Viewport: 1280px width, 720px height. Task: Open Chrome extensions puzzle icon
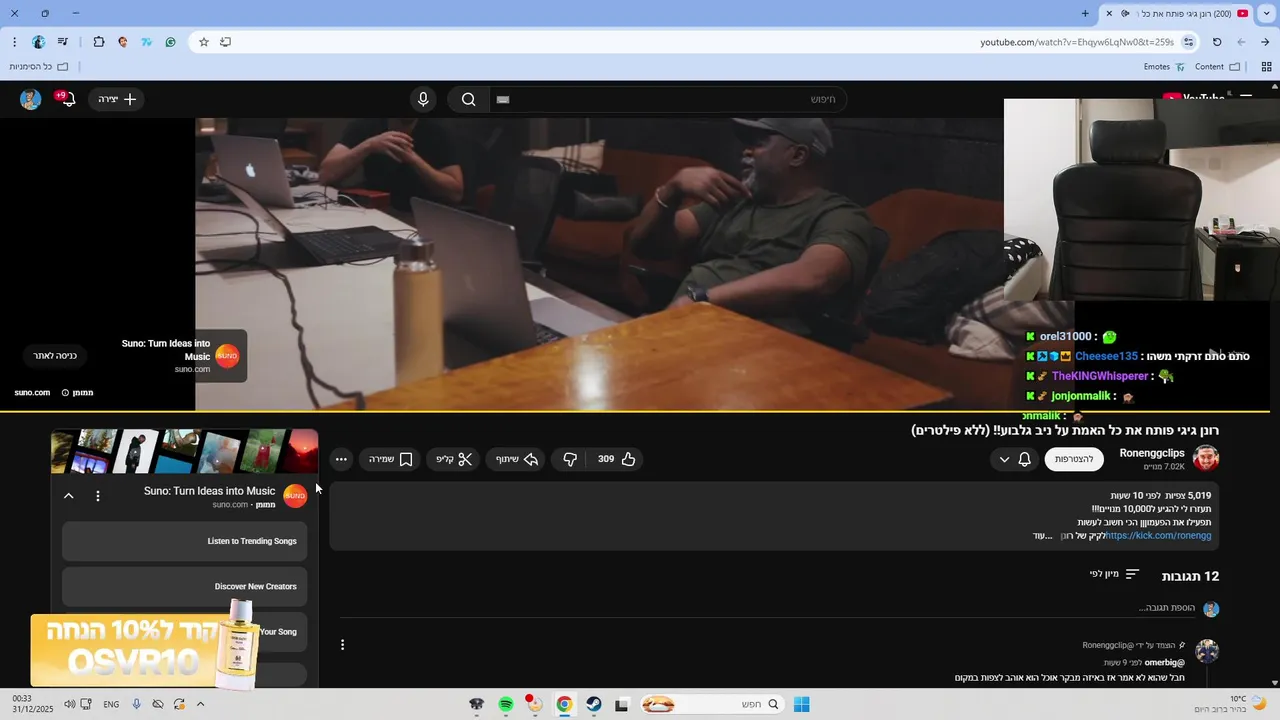99,42
